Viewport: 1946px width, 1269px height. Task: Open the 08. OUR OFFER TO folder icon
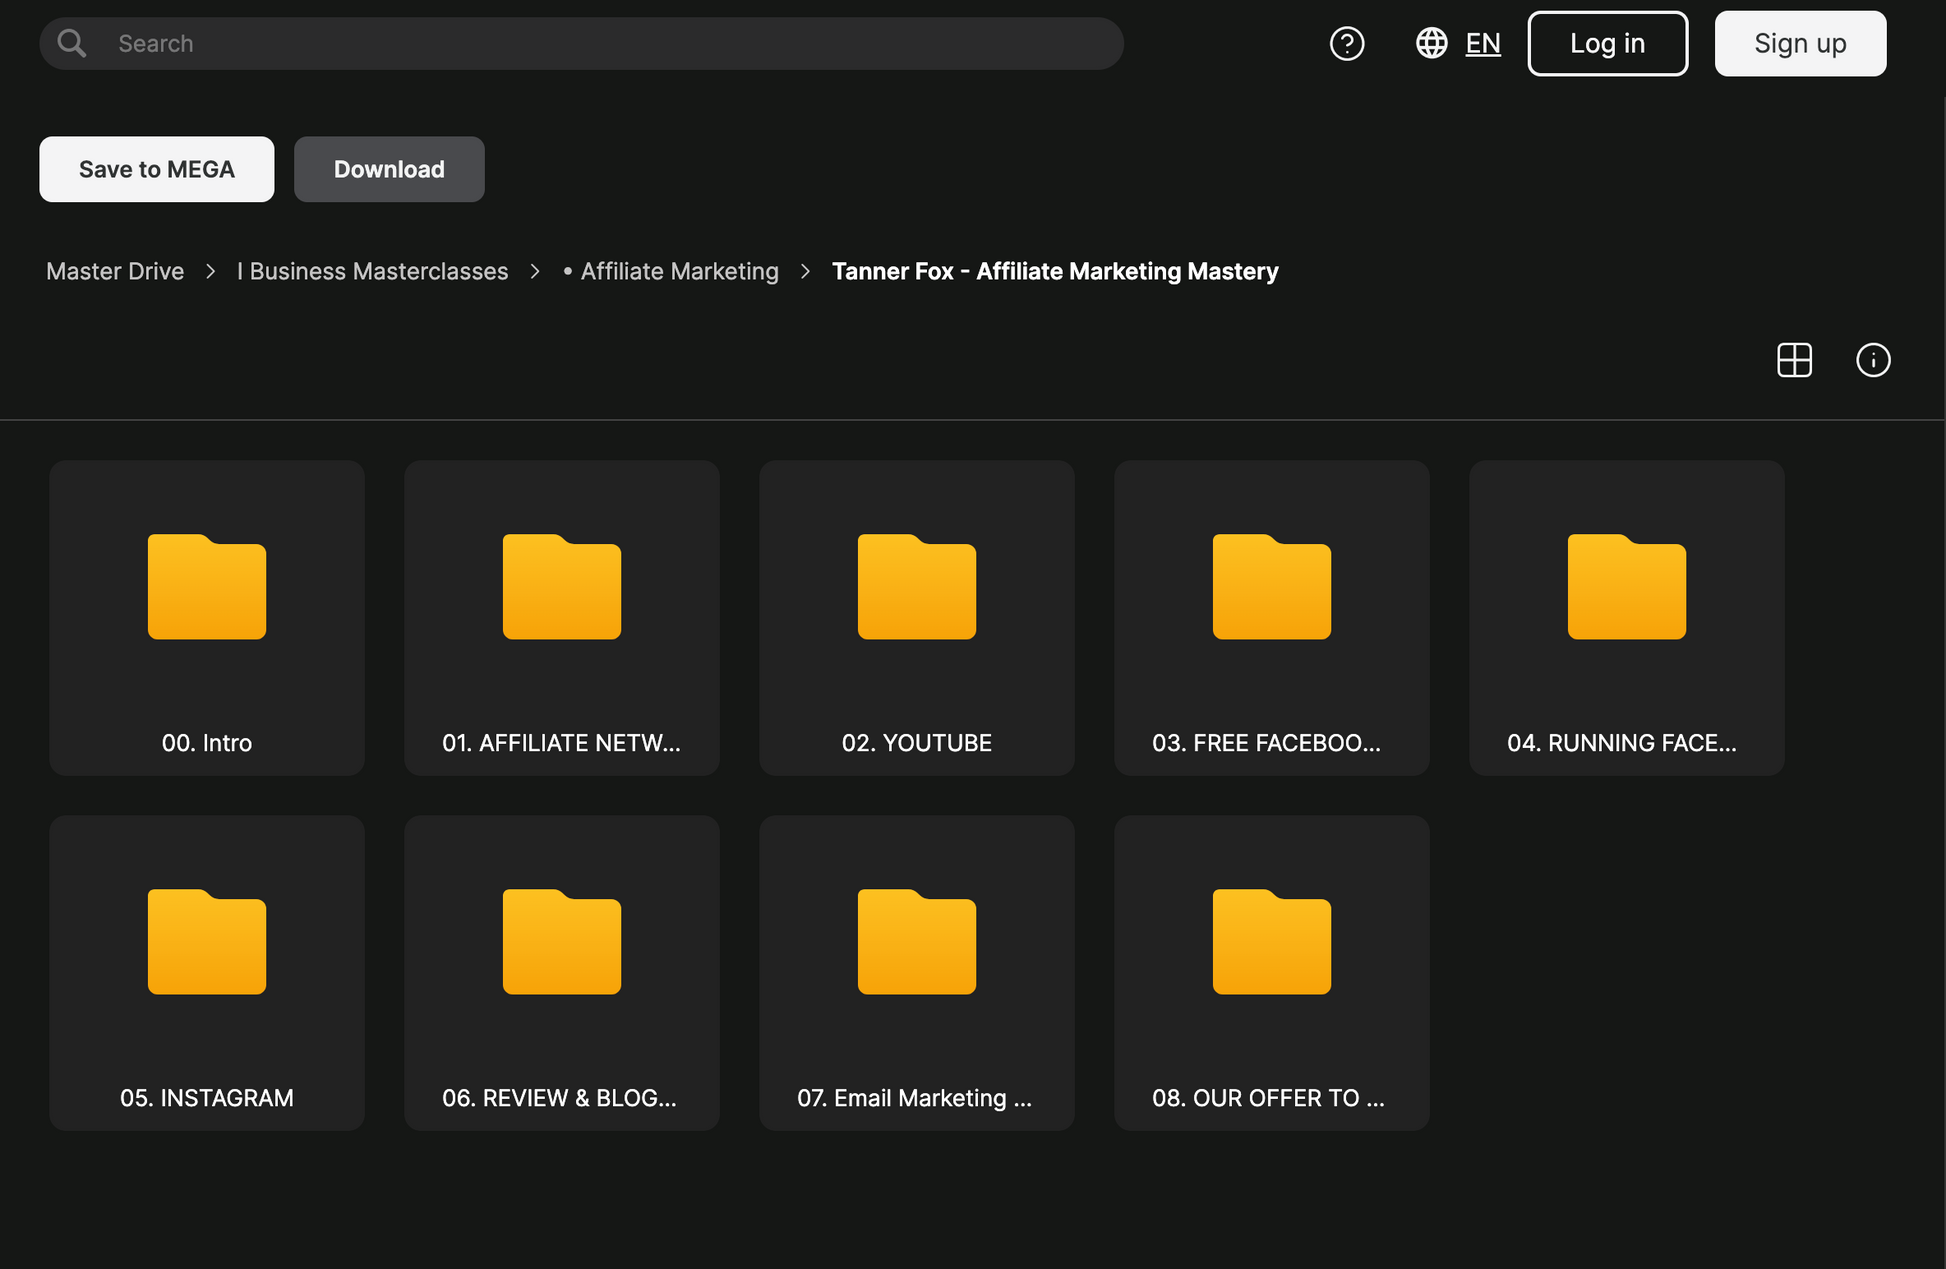click(x=1272, y=942)
